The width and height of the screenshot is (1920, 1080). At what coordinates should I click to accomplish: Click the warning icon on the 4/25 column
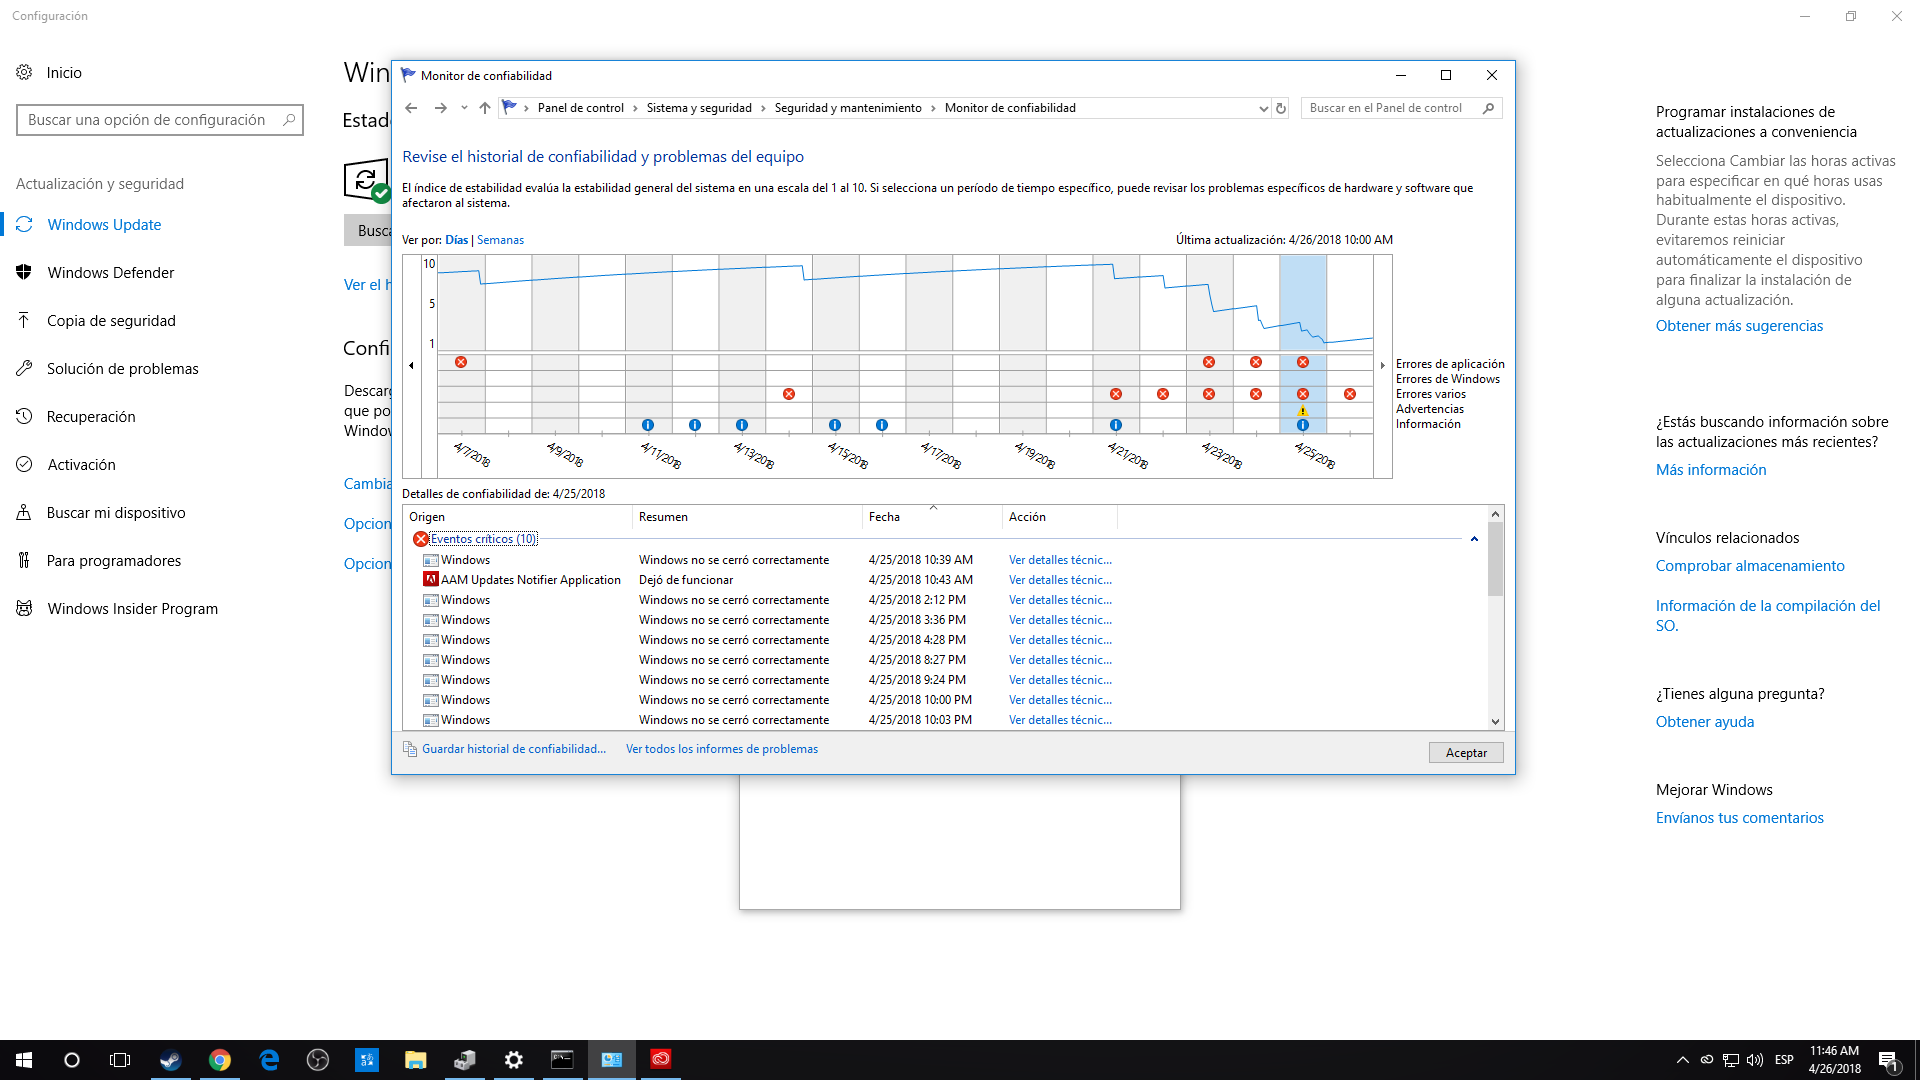(x=1303, y=411)
